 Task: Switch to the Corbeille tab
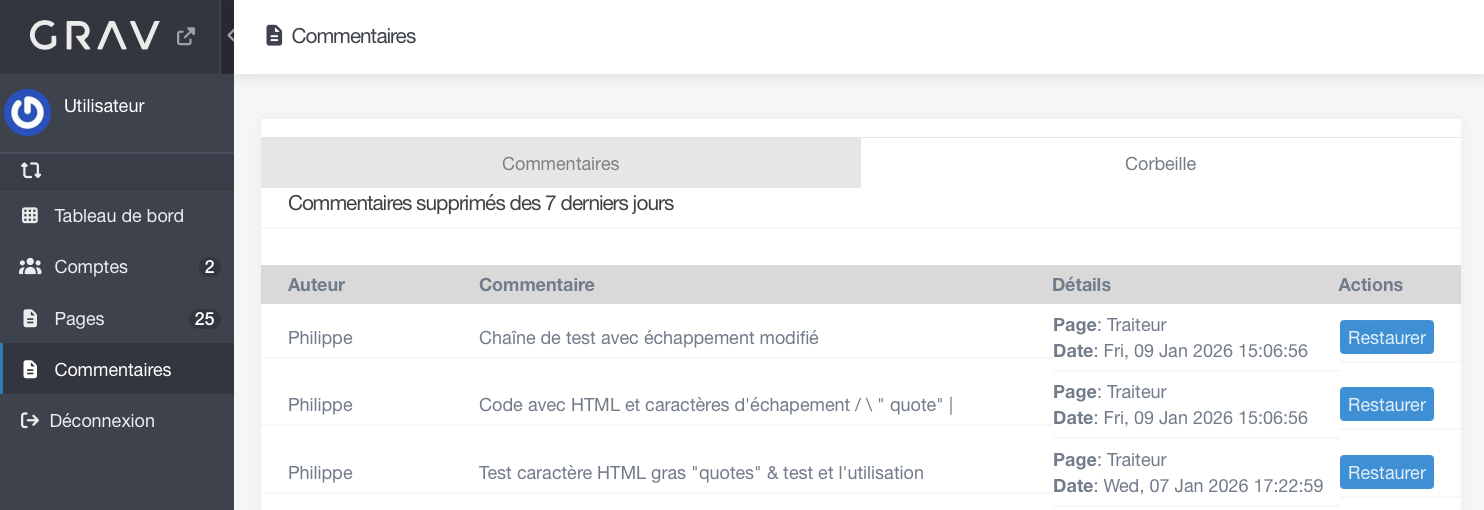[x=1160, y=163]
